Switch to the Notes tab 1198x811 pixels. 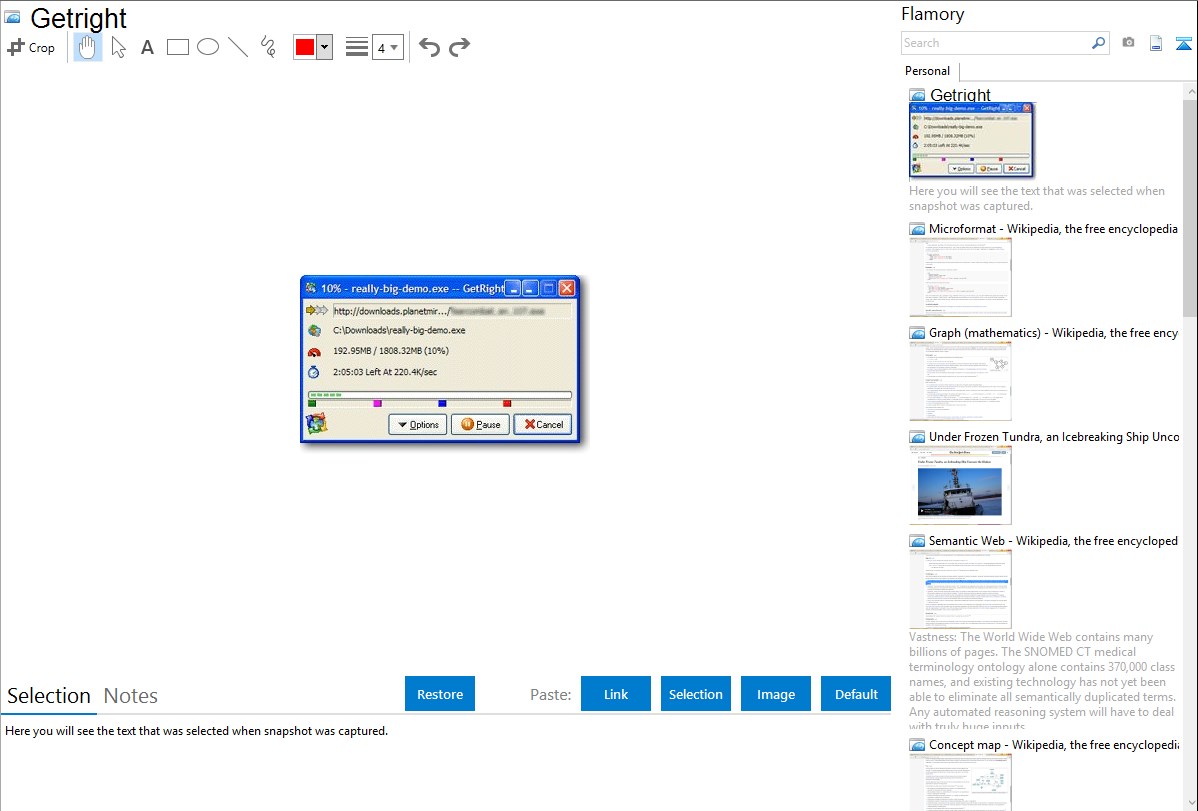pyautogui.click(x=131, y=696)
